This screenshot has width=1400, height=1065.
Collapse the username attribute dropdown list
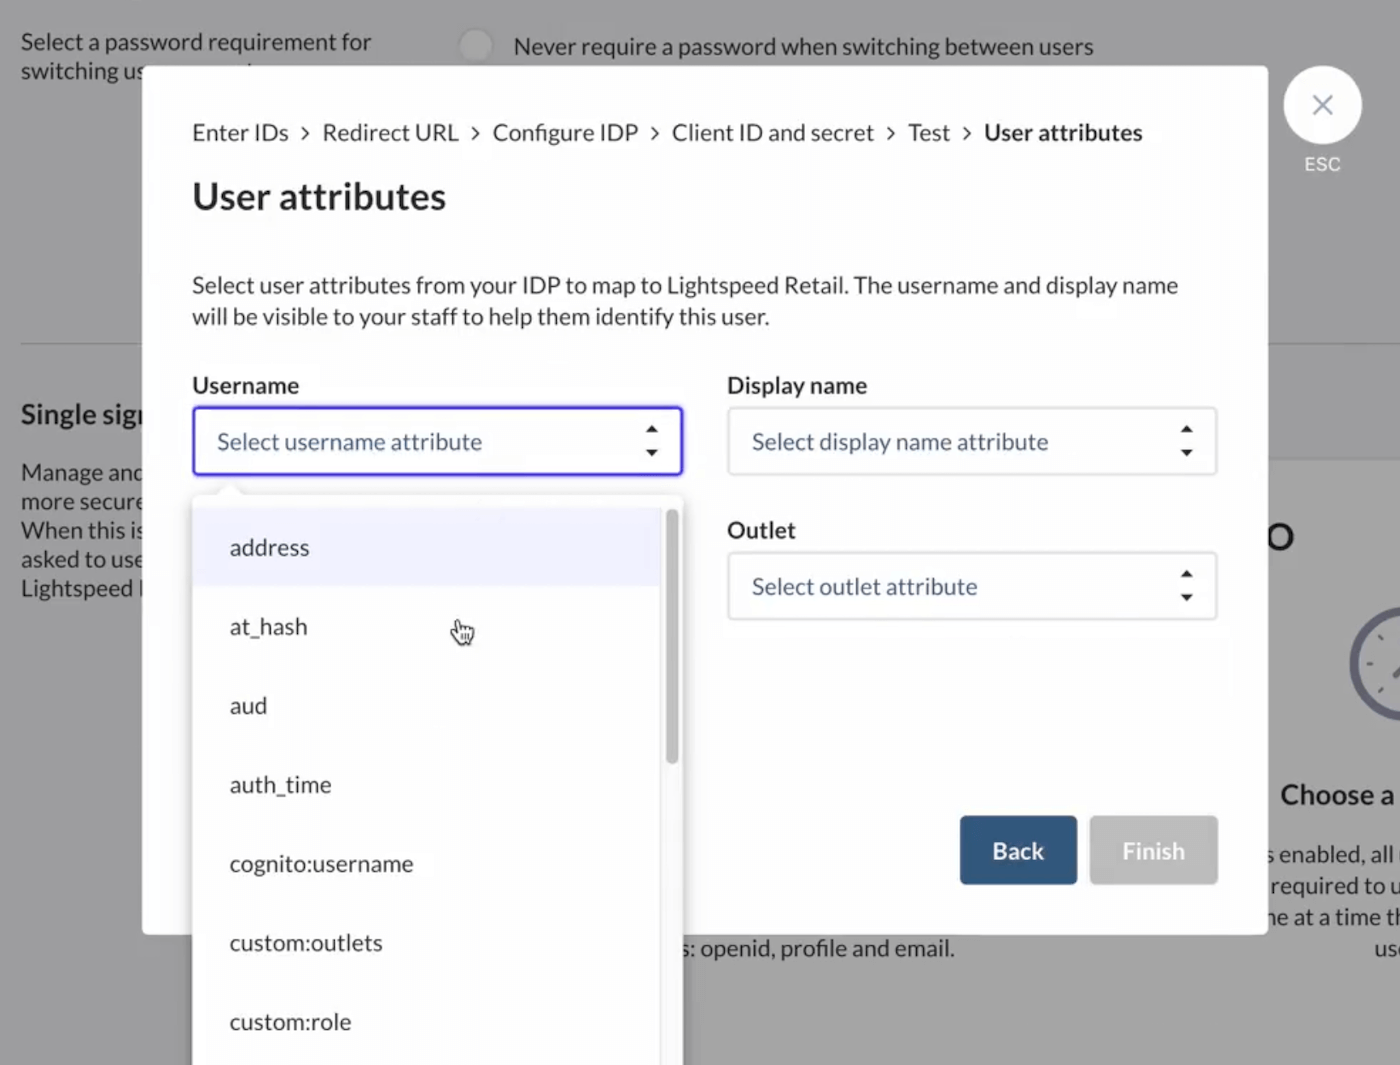coord(437,441)
